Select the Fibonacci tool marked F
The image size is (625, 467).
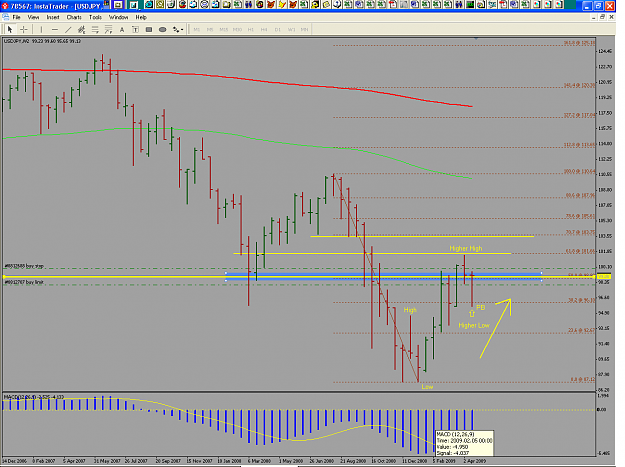(108, 29)
